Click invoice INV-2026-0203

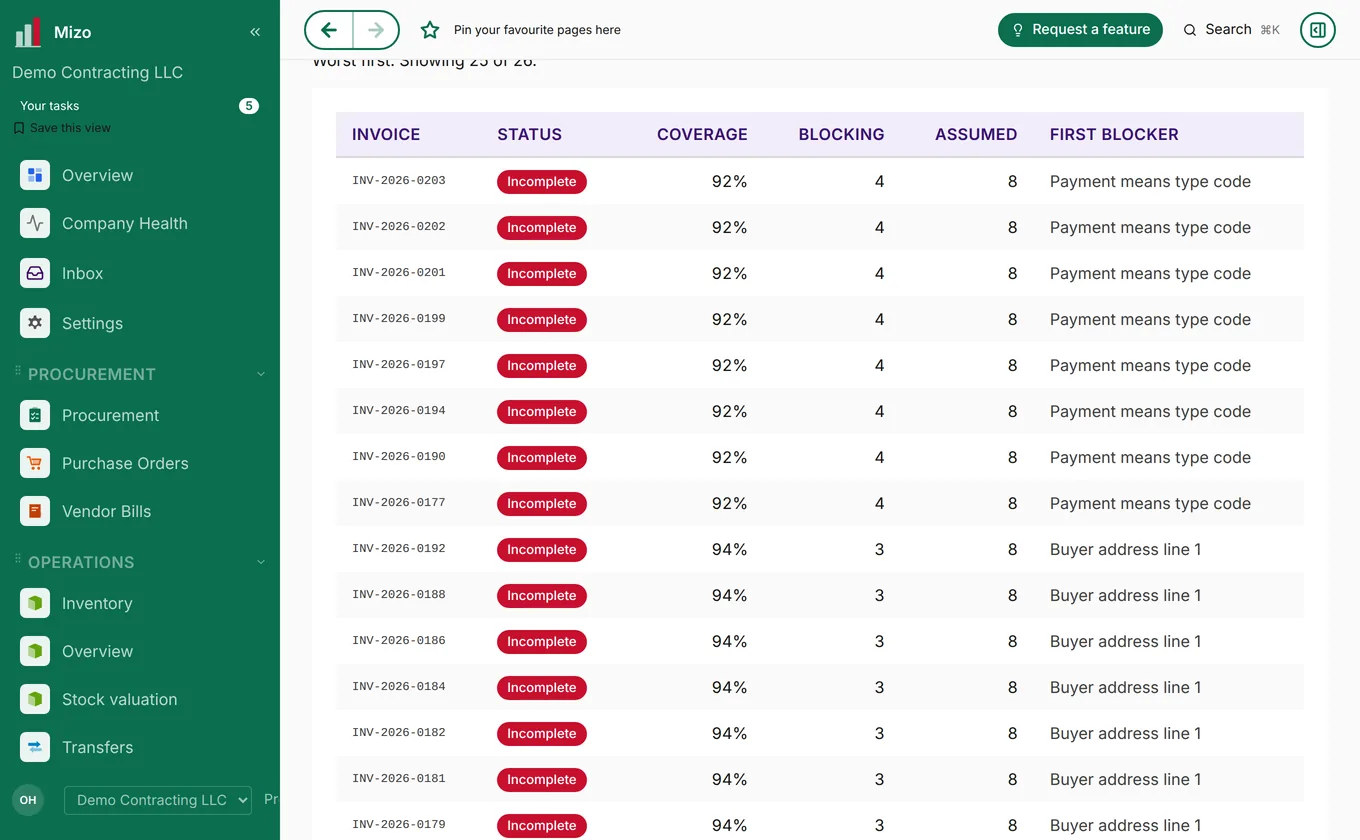(x=399, y=181)
